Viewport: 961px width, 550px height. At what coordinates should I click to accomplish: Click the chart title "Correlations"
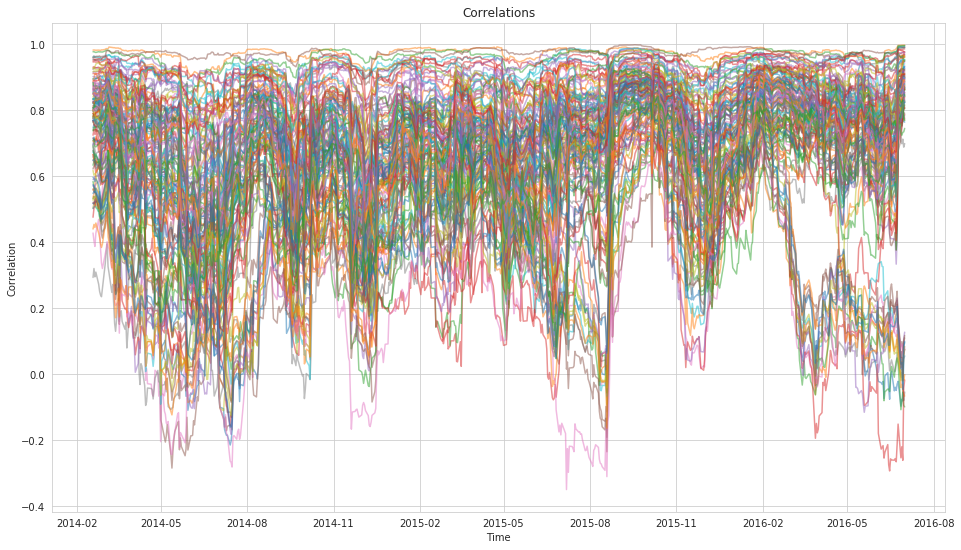[x=498, y=13]
